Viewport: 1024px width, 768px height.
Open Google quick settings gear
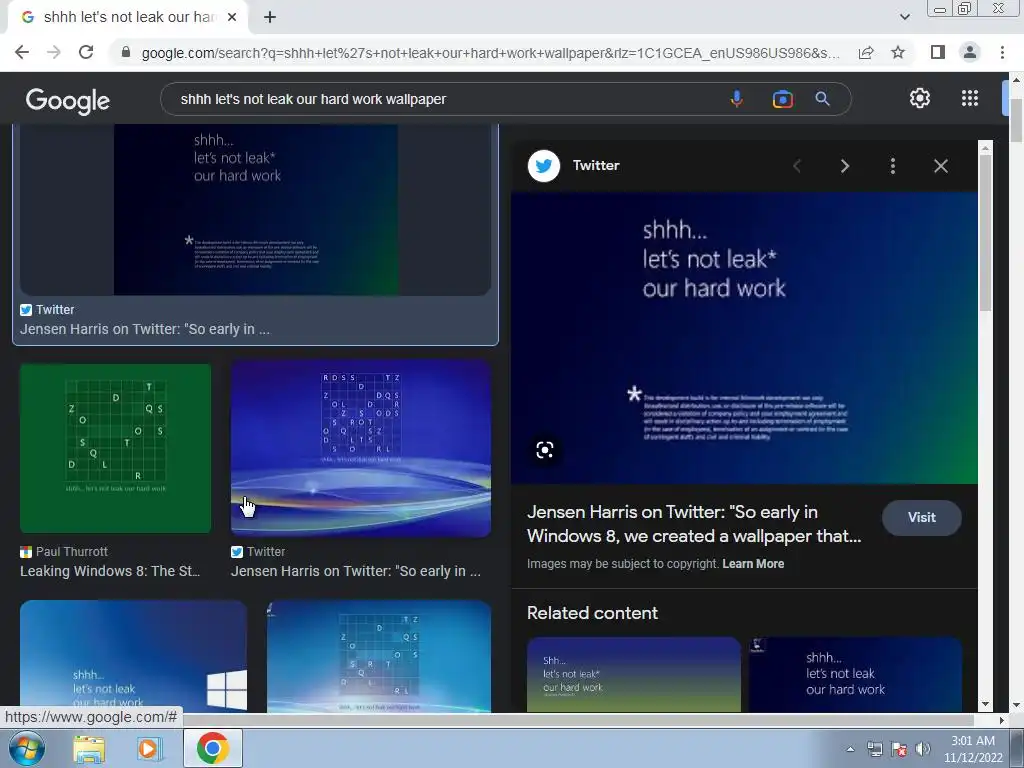[920, 98]
